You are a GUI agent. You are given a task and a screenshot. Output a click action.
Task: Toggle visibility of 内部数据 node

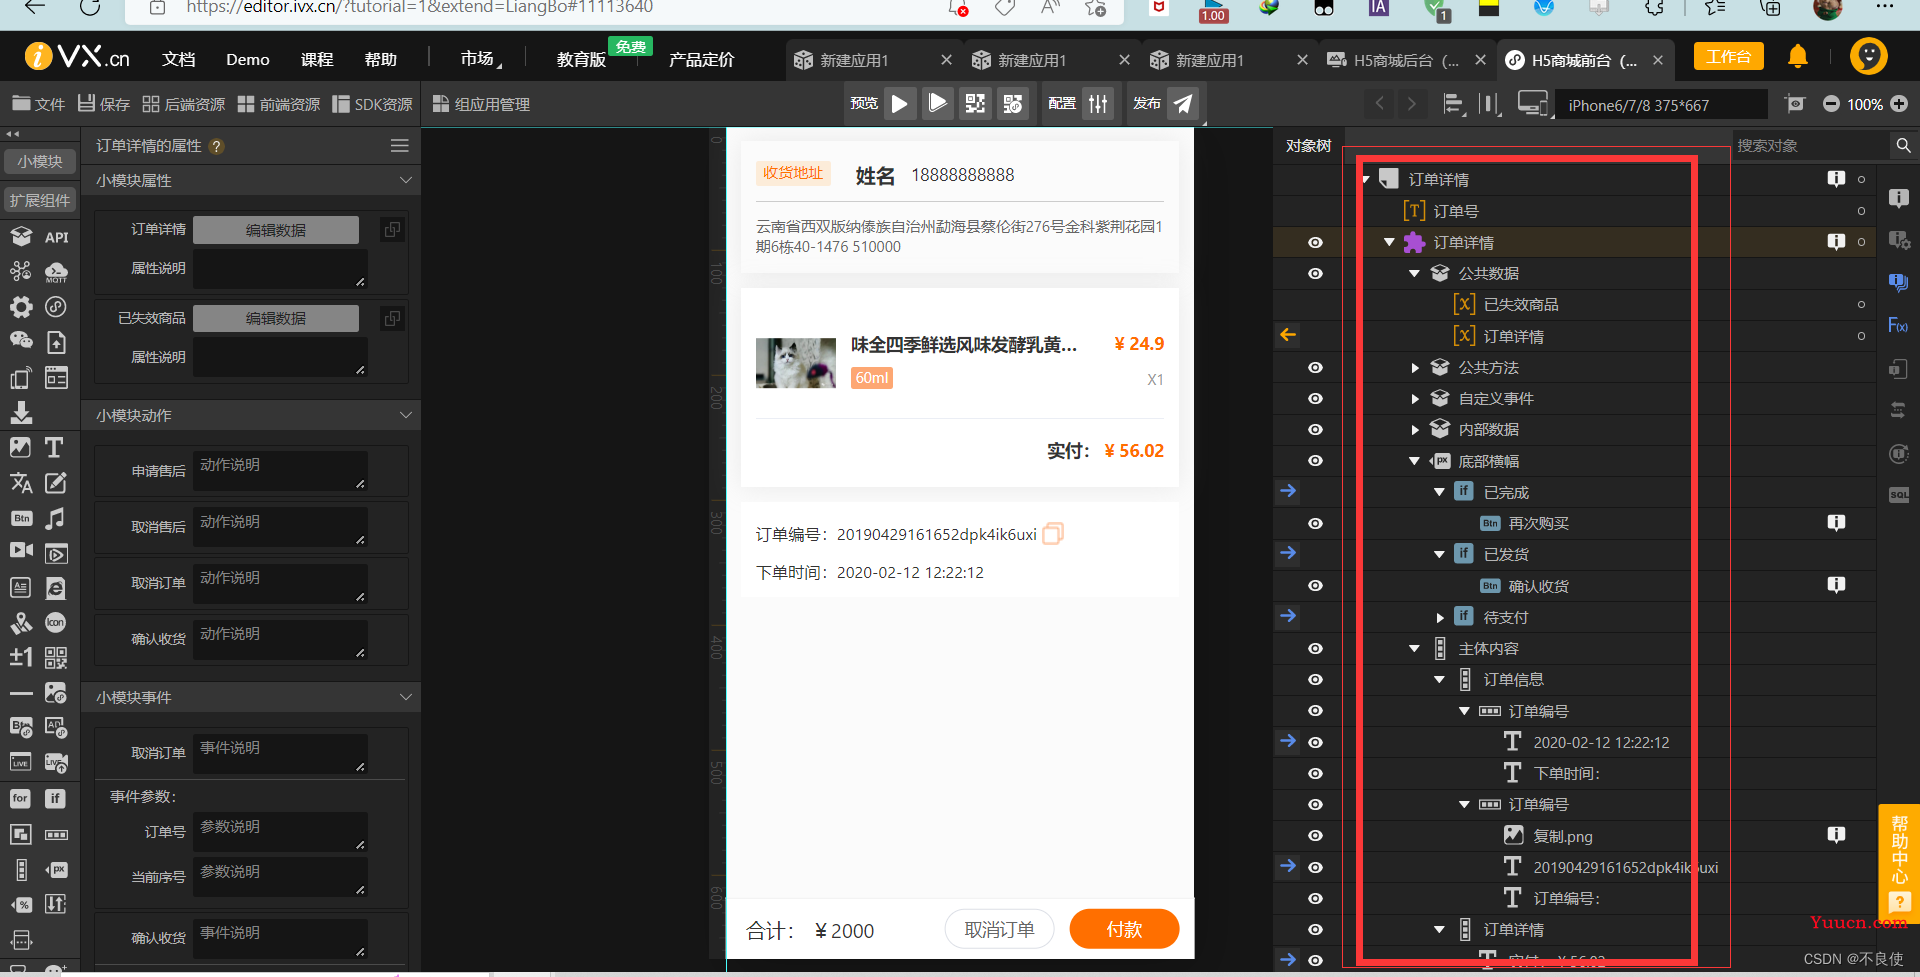pyautogui.click(x=1315, y=430)
